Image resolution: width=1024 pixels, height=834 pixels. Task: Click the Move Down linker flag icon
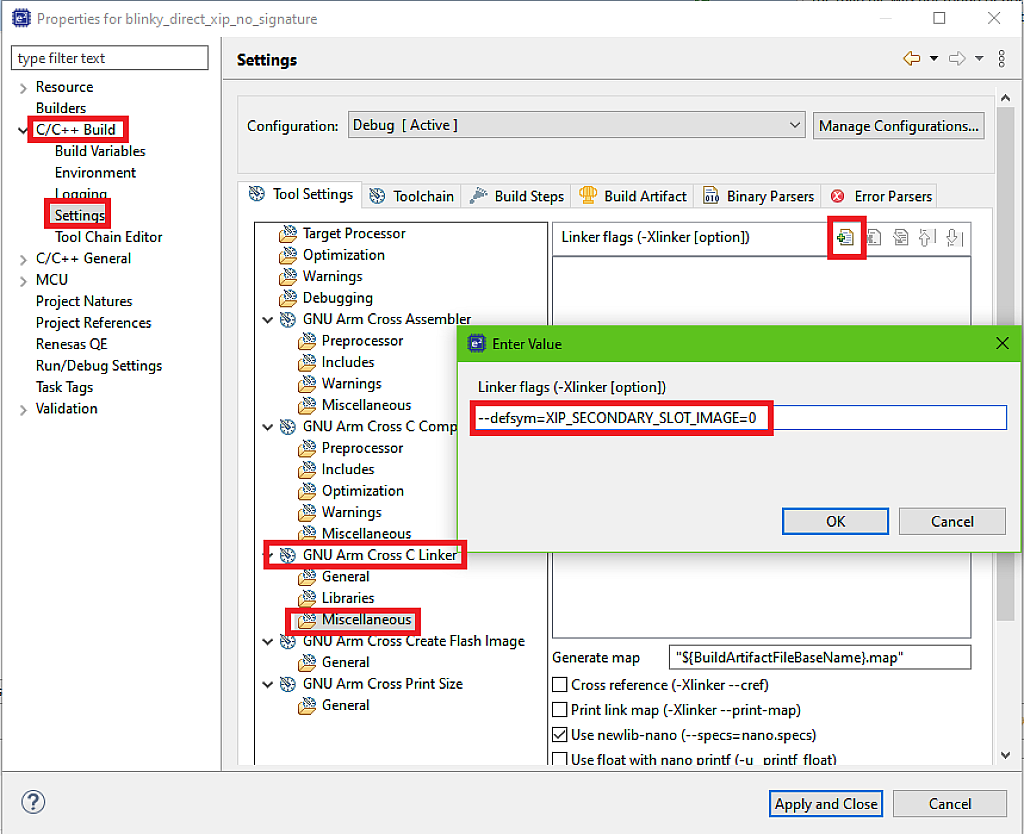952,237
